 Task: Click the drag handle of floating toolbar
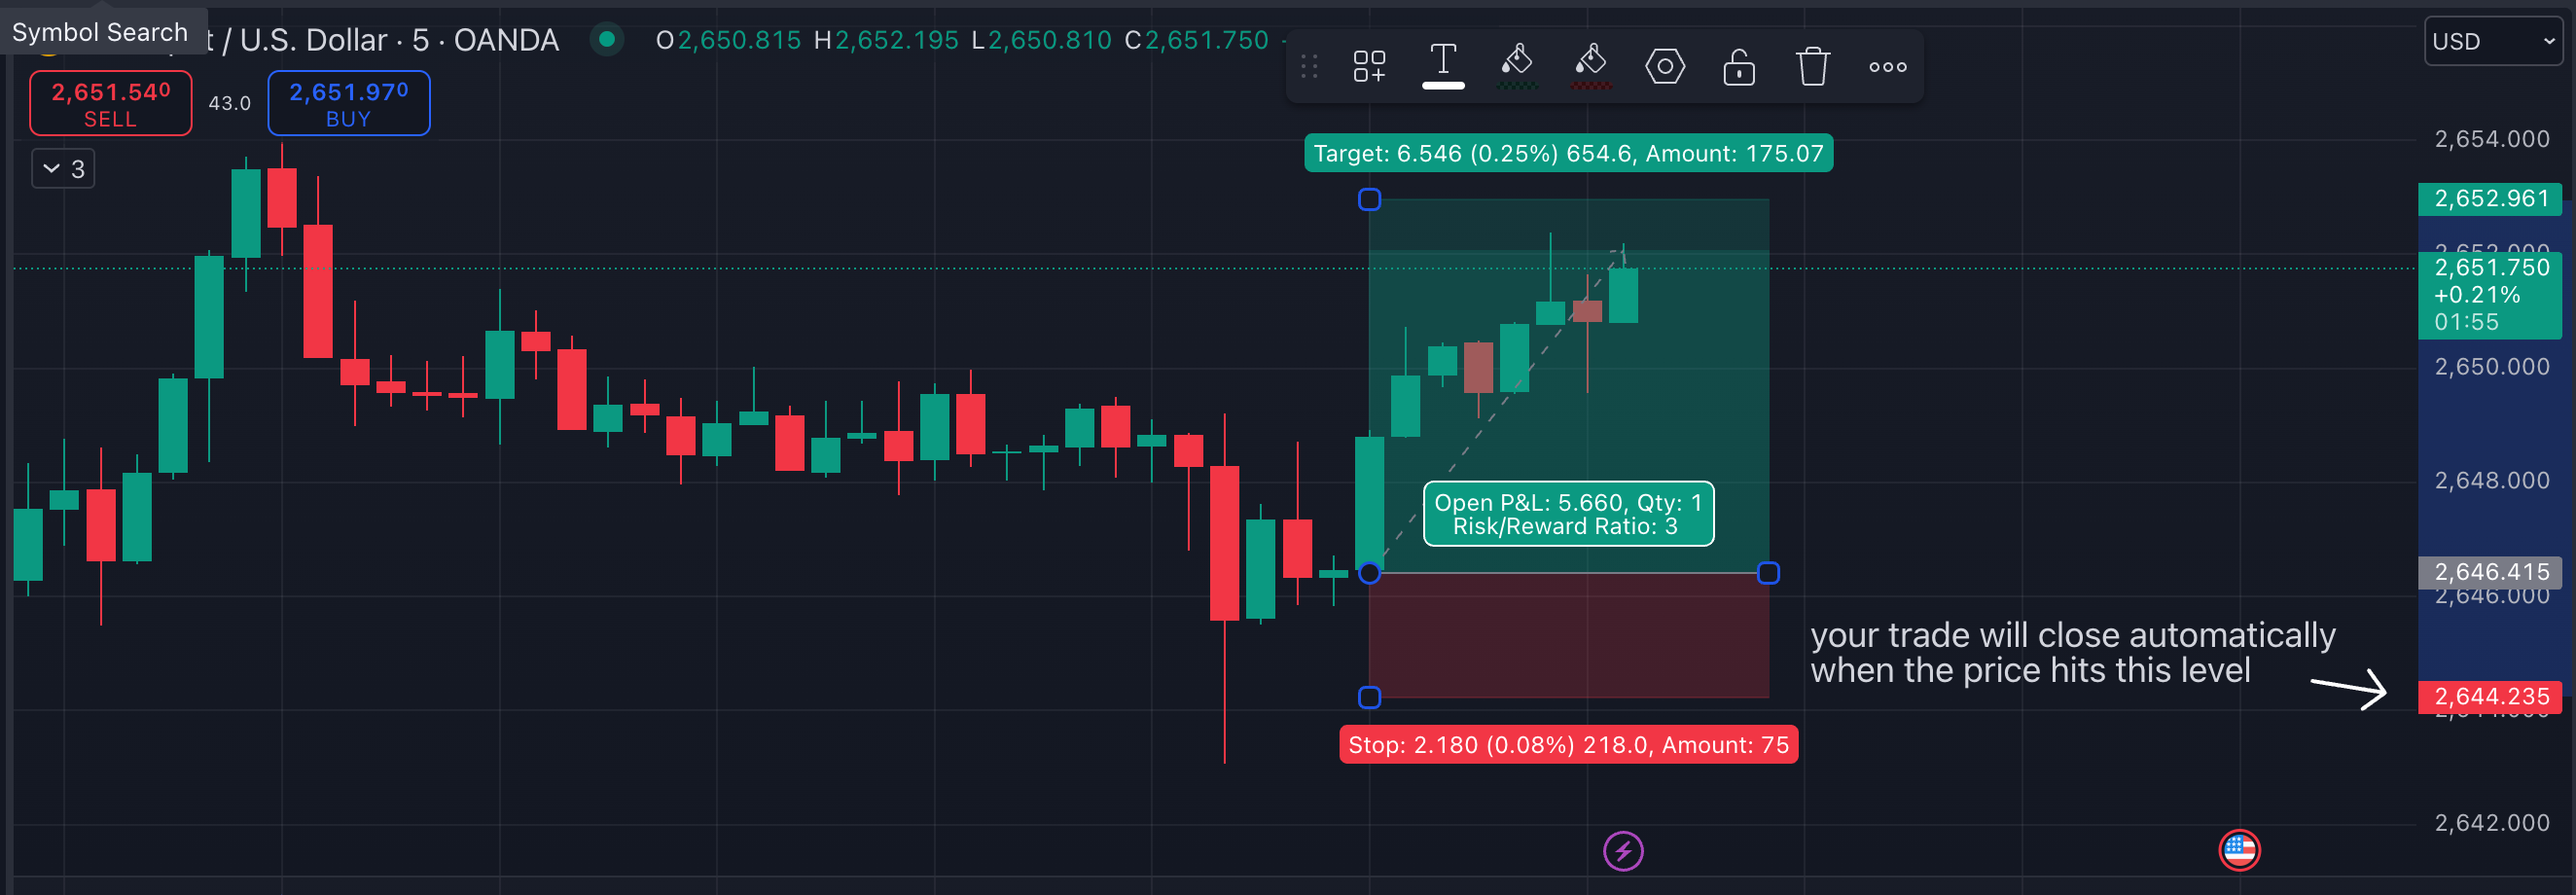[1309, 67]
